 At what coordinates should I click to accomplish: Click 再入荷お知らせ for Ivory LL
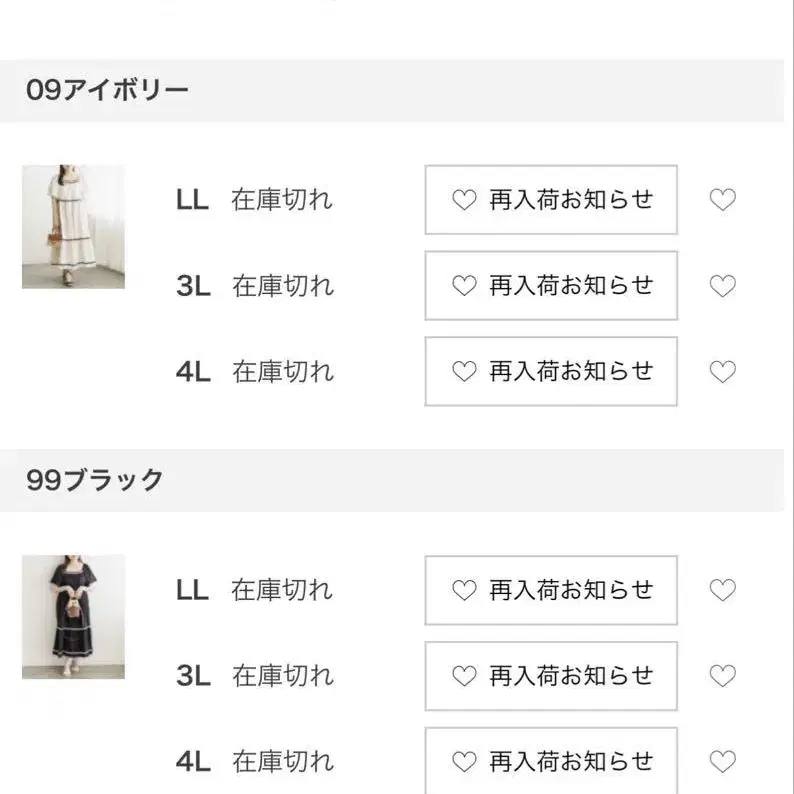click(x=551, y=200)
